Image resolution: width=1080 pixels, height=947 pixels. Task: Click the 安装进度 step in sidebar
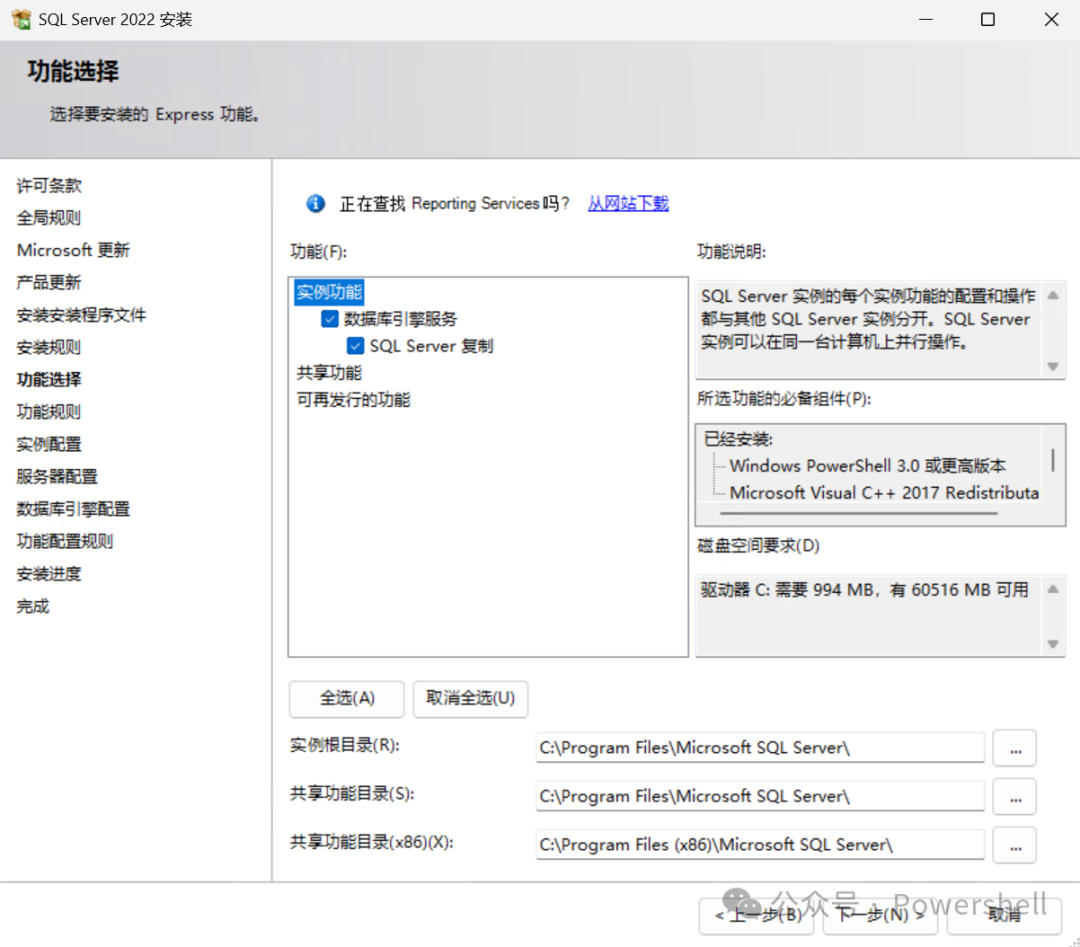[x=49, y=574]
